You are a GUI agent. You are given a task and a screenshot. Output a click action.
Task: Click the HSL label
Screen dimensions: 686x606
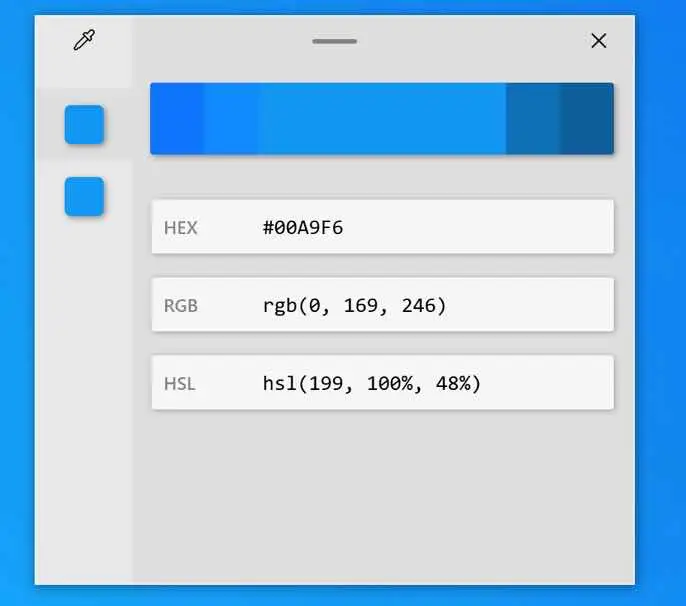pyautogui.click(x=180, y=384)
